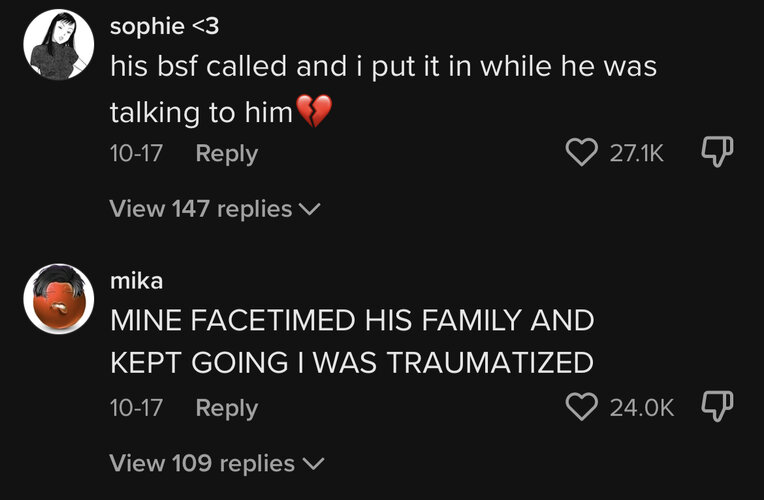Like sophie's comment with the heart icon
Screen dimensions: 764x500
coord(582,153)
